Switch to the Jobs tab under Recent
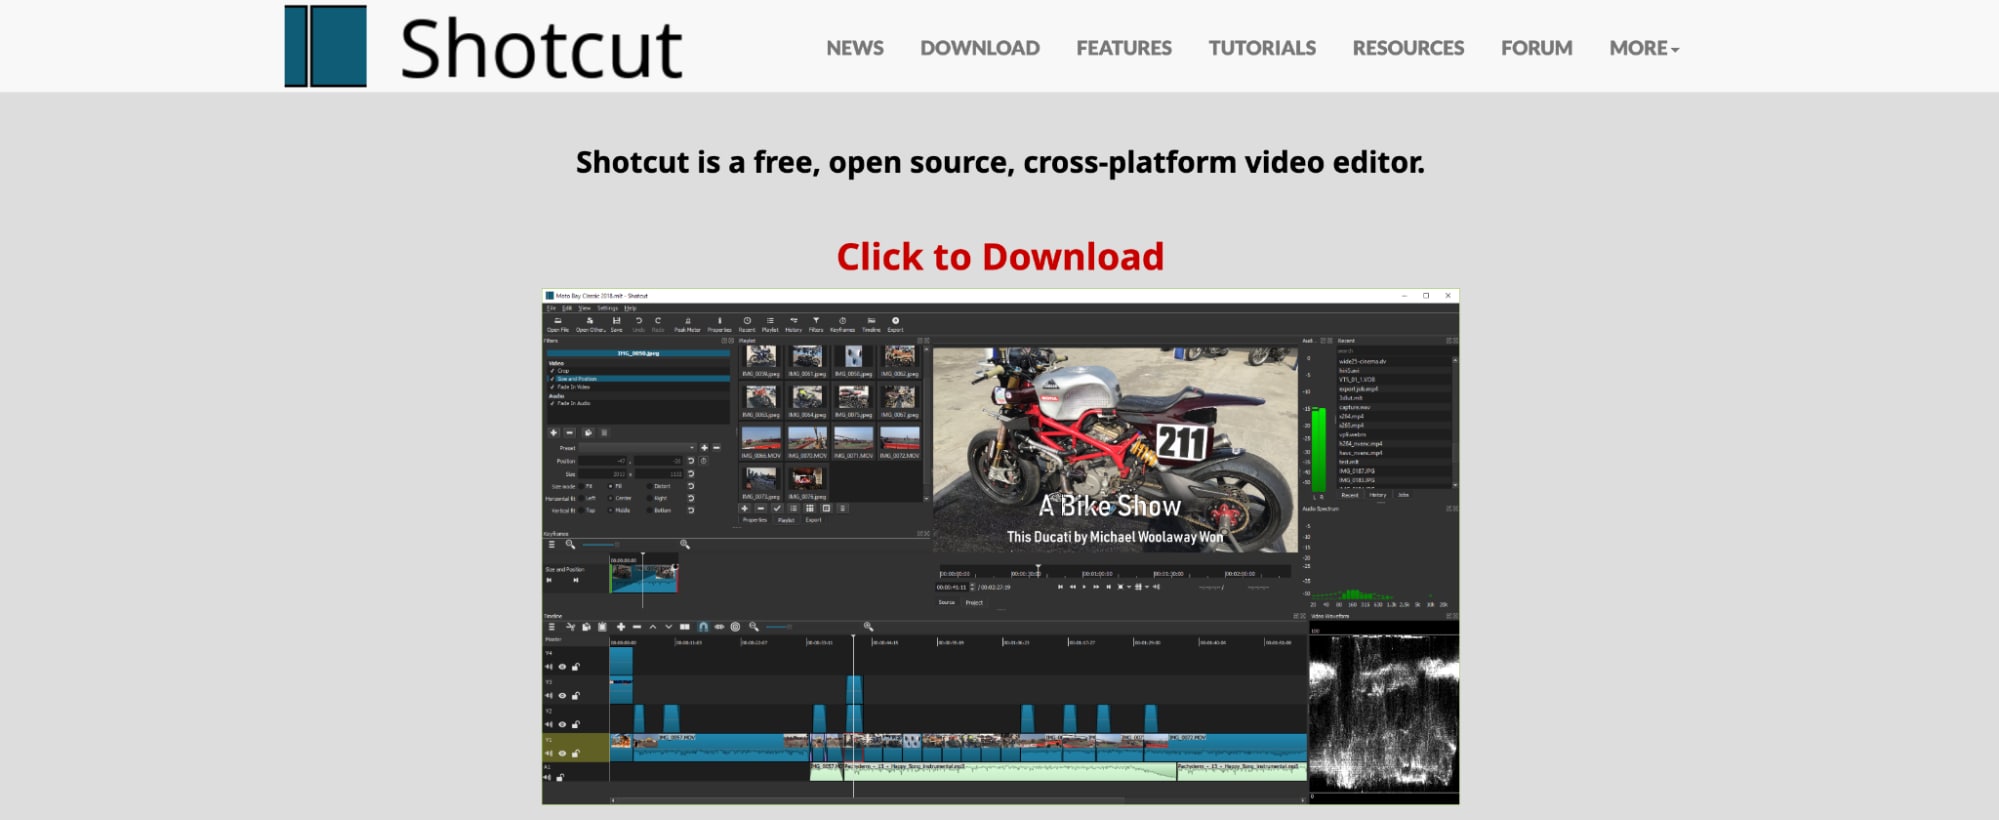This screenshot has width=1999, height=820. tap(1403, 495)
